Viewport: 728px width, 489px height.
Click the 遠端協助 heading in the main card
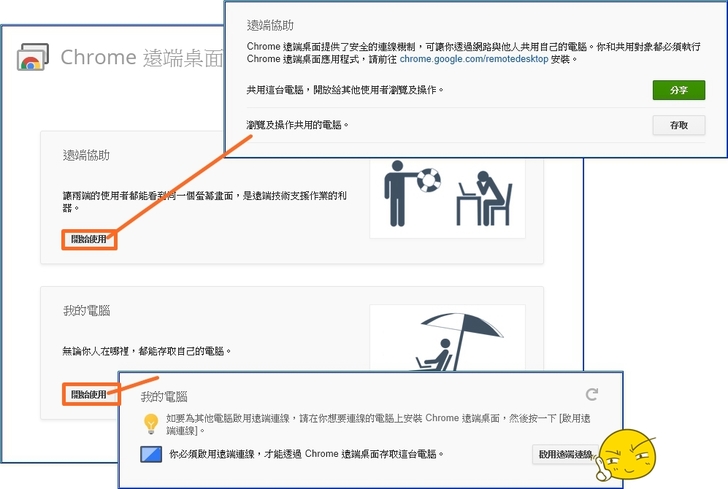(86, 155)
